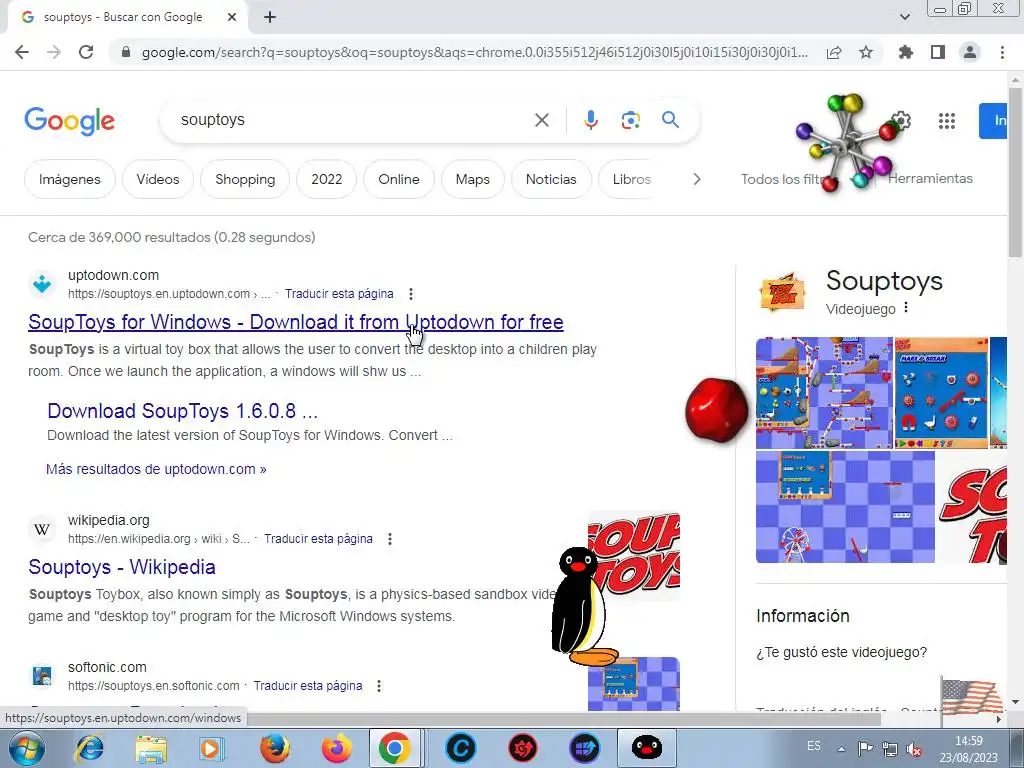Open more options beside Videojuego
This screenshot has width=1024, height=768.
906,308
